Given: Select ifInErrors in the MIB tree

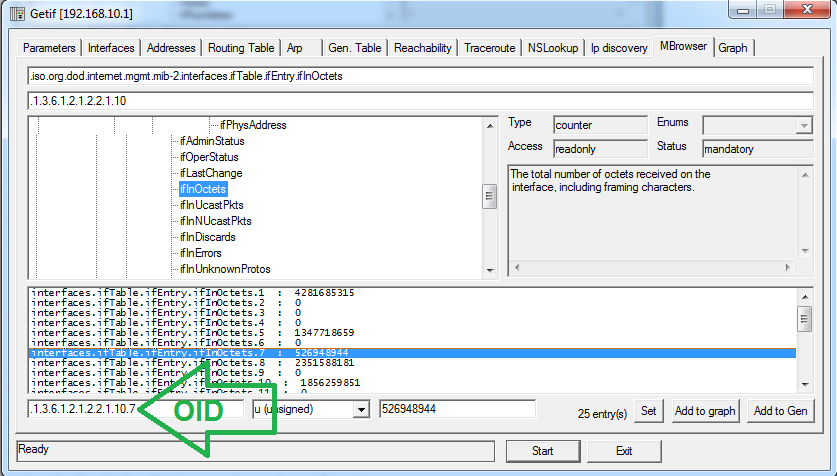Looking at the screenshot, I should tap(200, 253).
